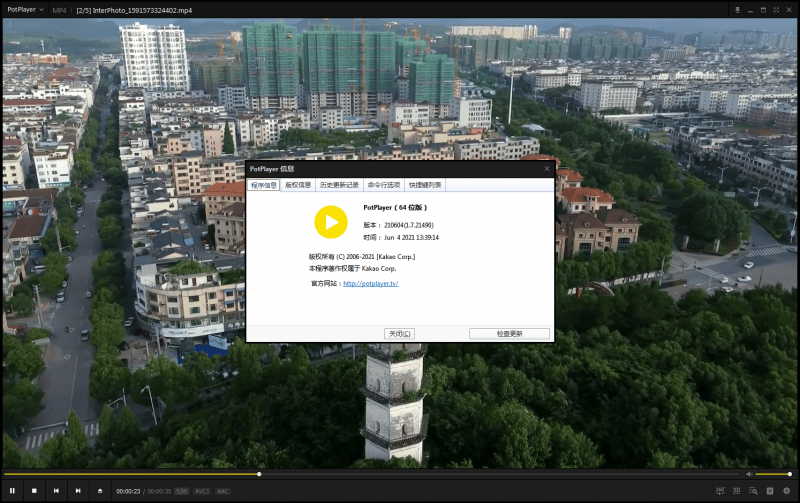Click the 关闭(C) button in dialog
Image resolution: width=800 pixels, height=503 pixels.
click(399, 333)
